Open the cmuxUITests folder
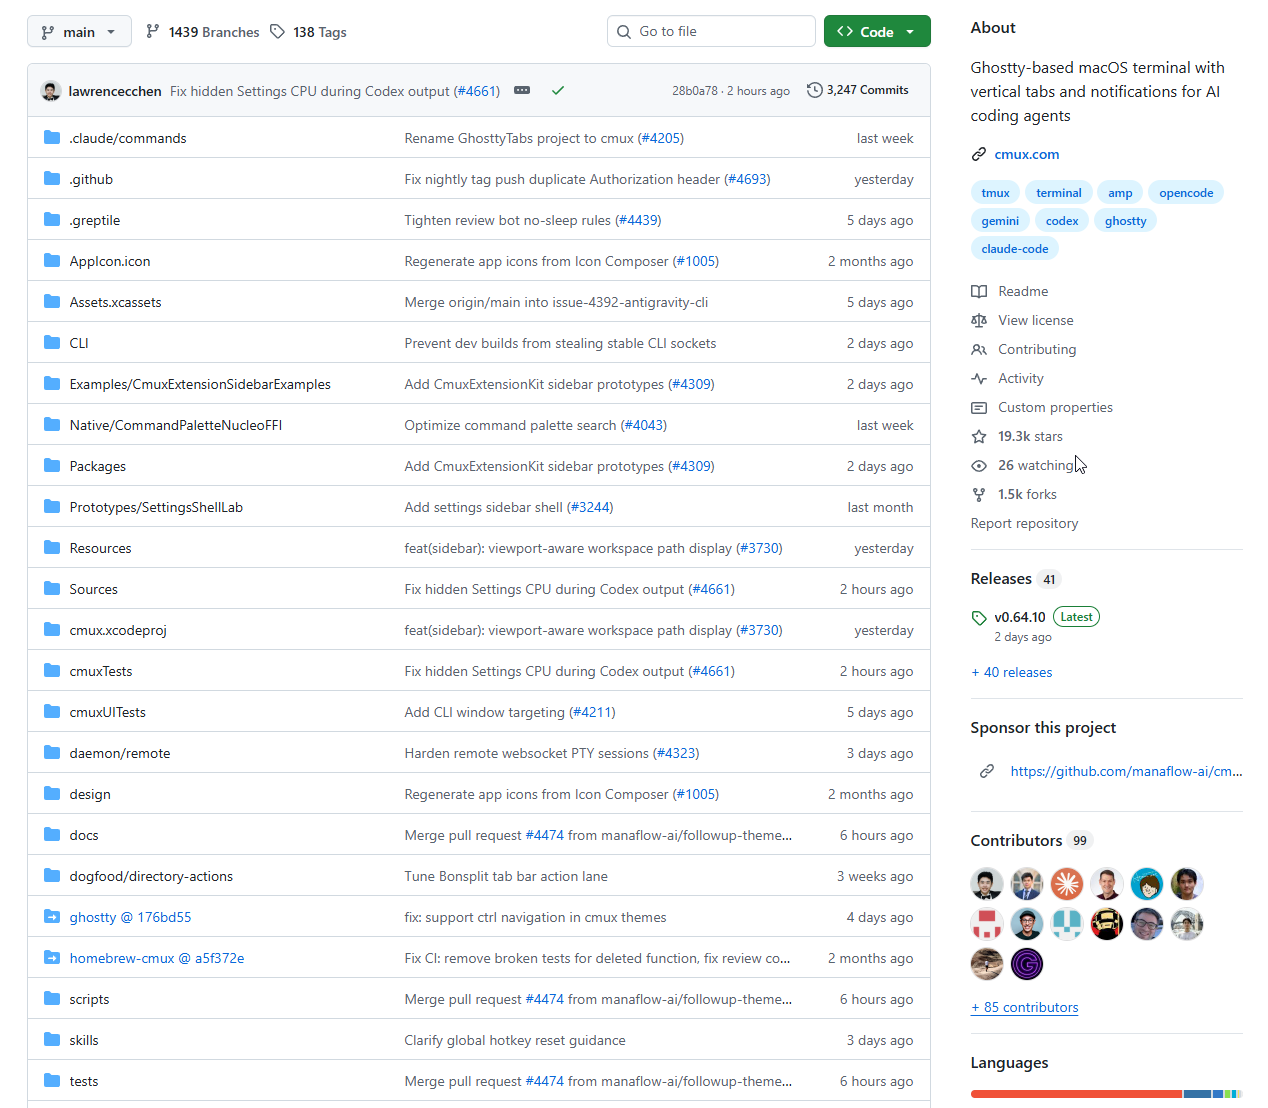 click(108, 712)
